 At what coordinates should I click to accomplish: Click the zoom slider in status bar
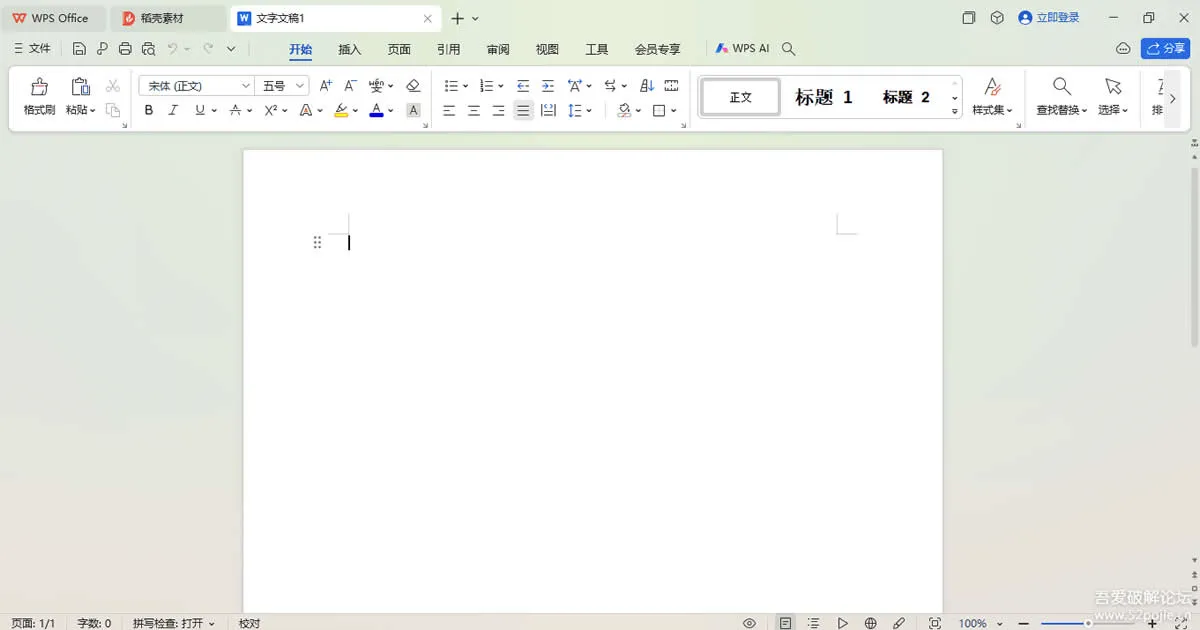(x=1088, y=623)
